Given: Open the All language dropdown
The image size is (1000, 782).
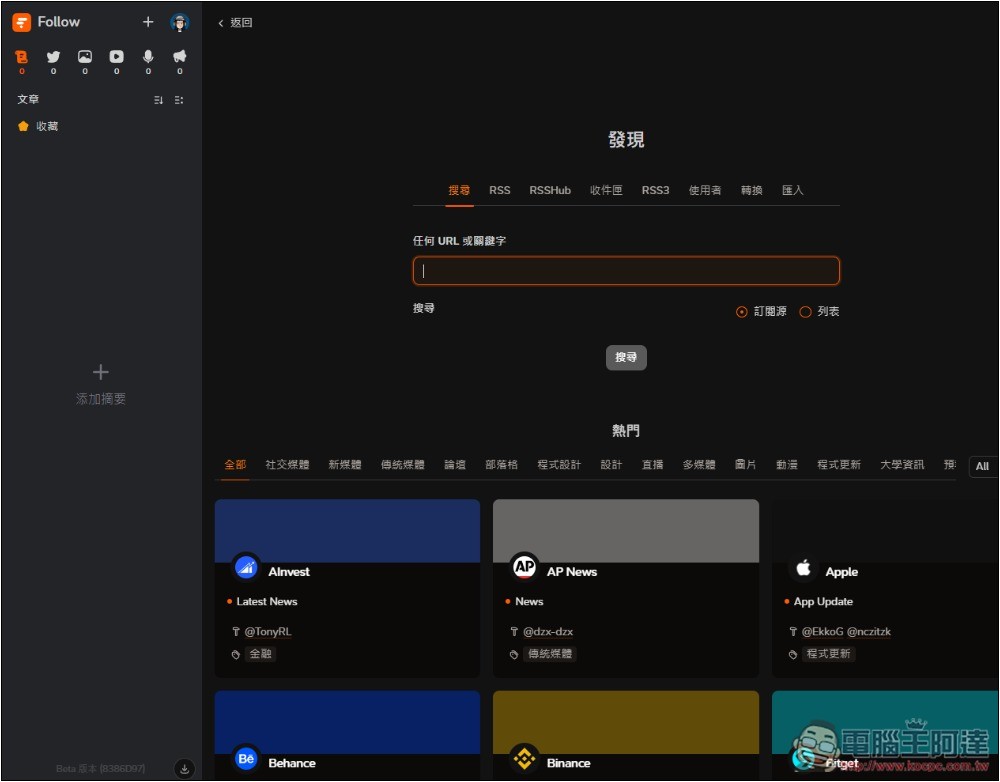Looking at the screenshot, I should pos(982,466).
